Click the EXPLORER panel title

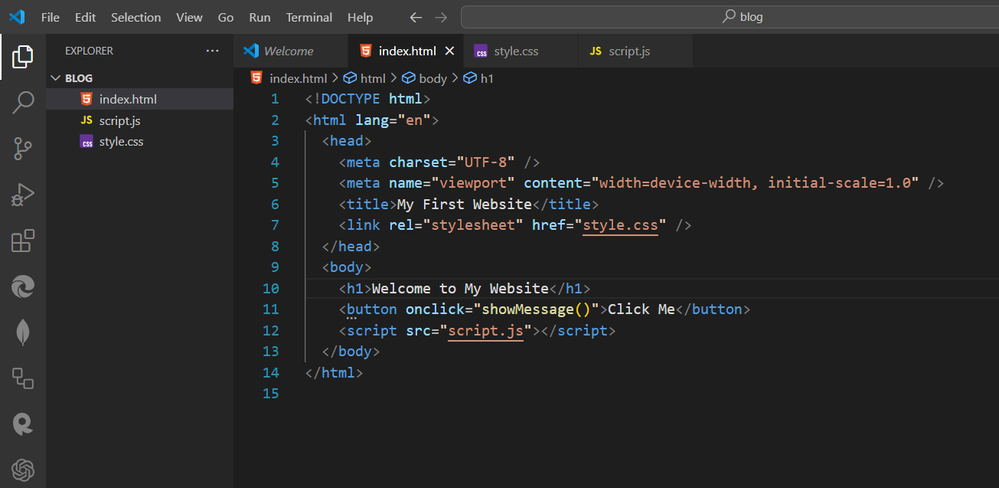tap(89, 51)
